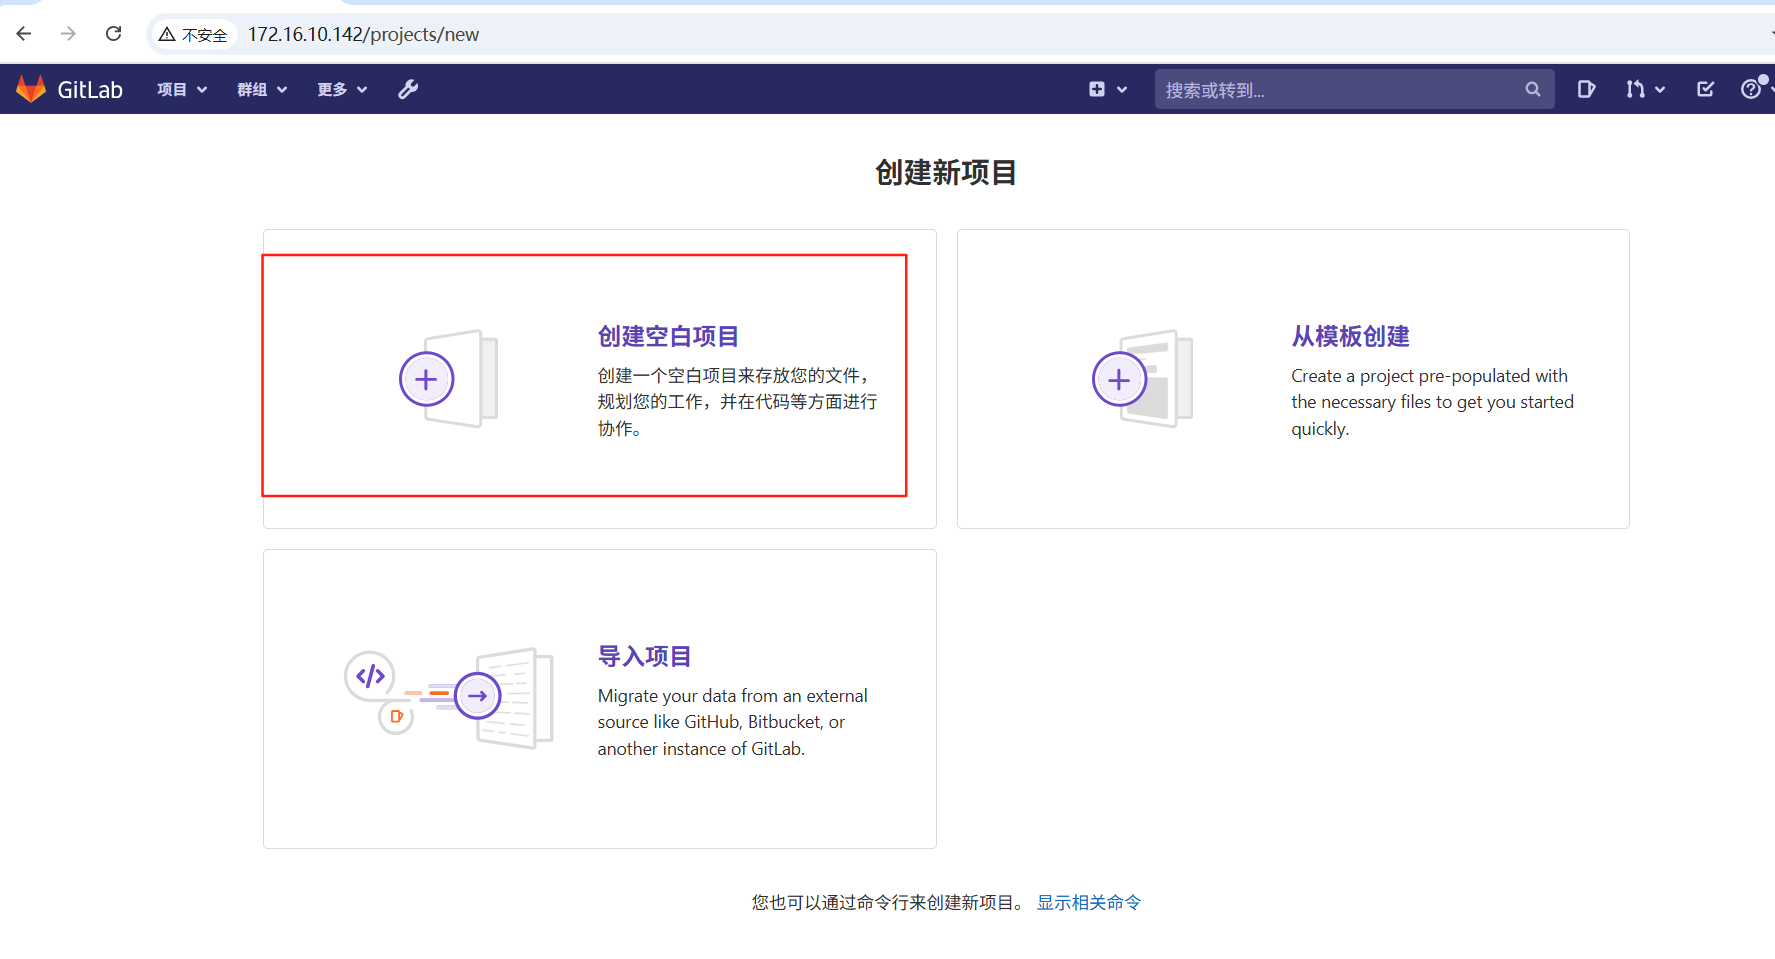Open the admin area wrench icon

pos(408,89)
